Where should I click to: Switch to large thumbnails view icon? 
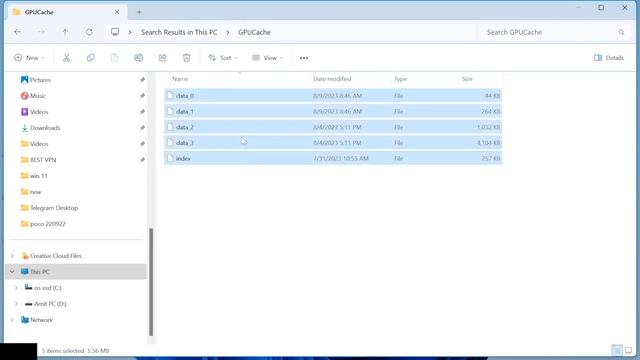tap(629, 350)
